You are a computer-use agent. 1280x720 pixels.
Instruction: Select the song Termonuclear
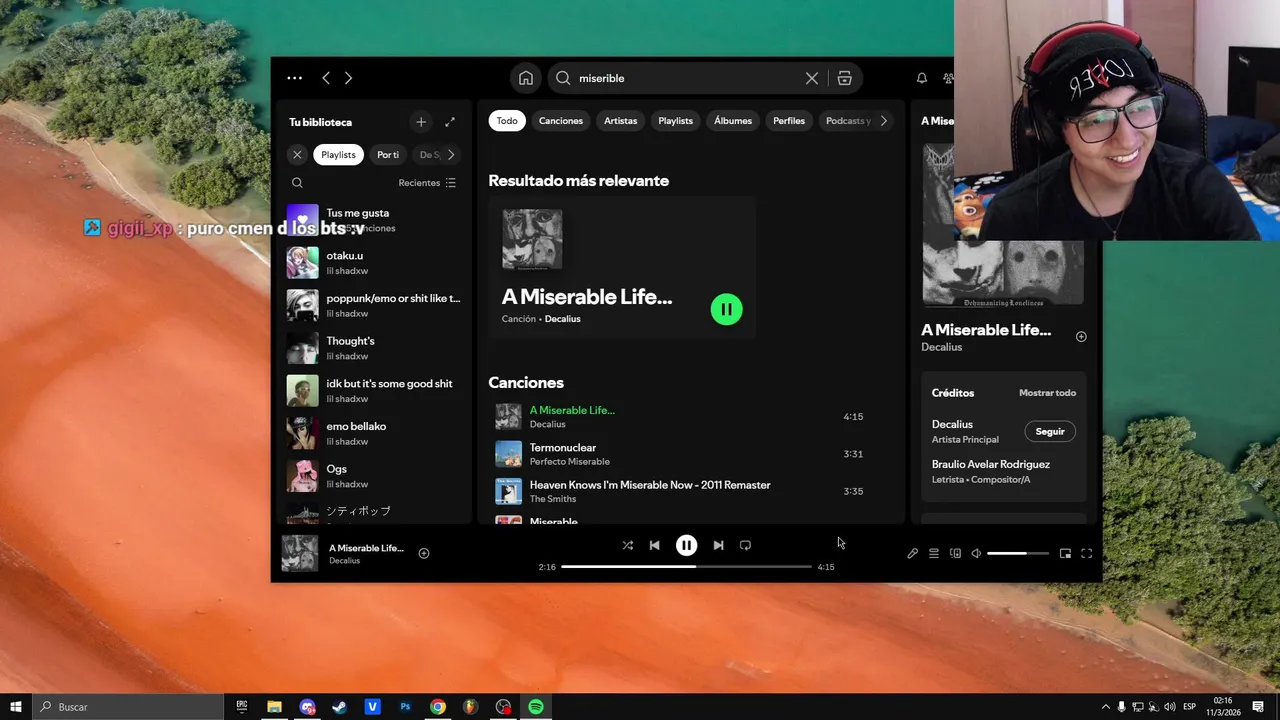tap(563, 448)
